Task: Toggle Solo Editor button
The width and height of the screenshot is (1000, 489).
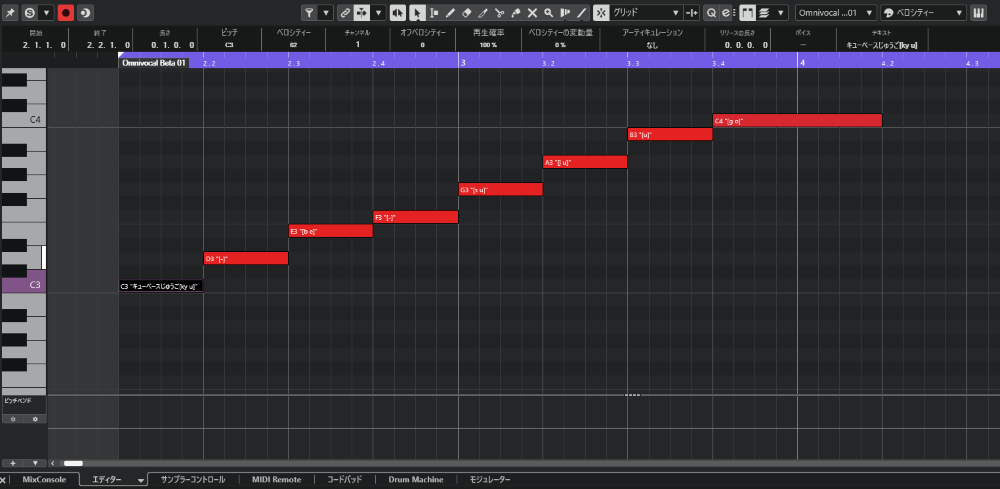Action: [29, 13]
